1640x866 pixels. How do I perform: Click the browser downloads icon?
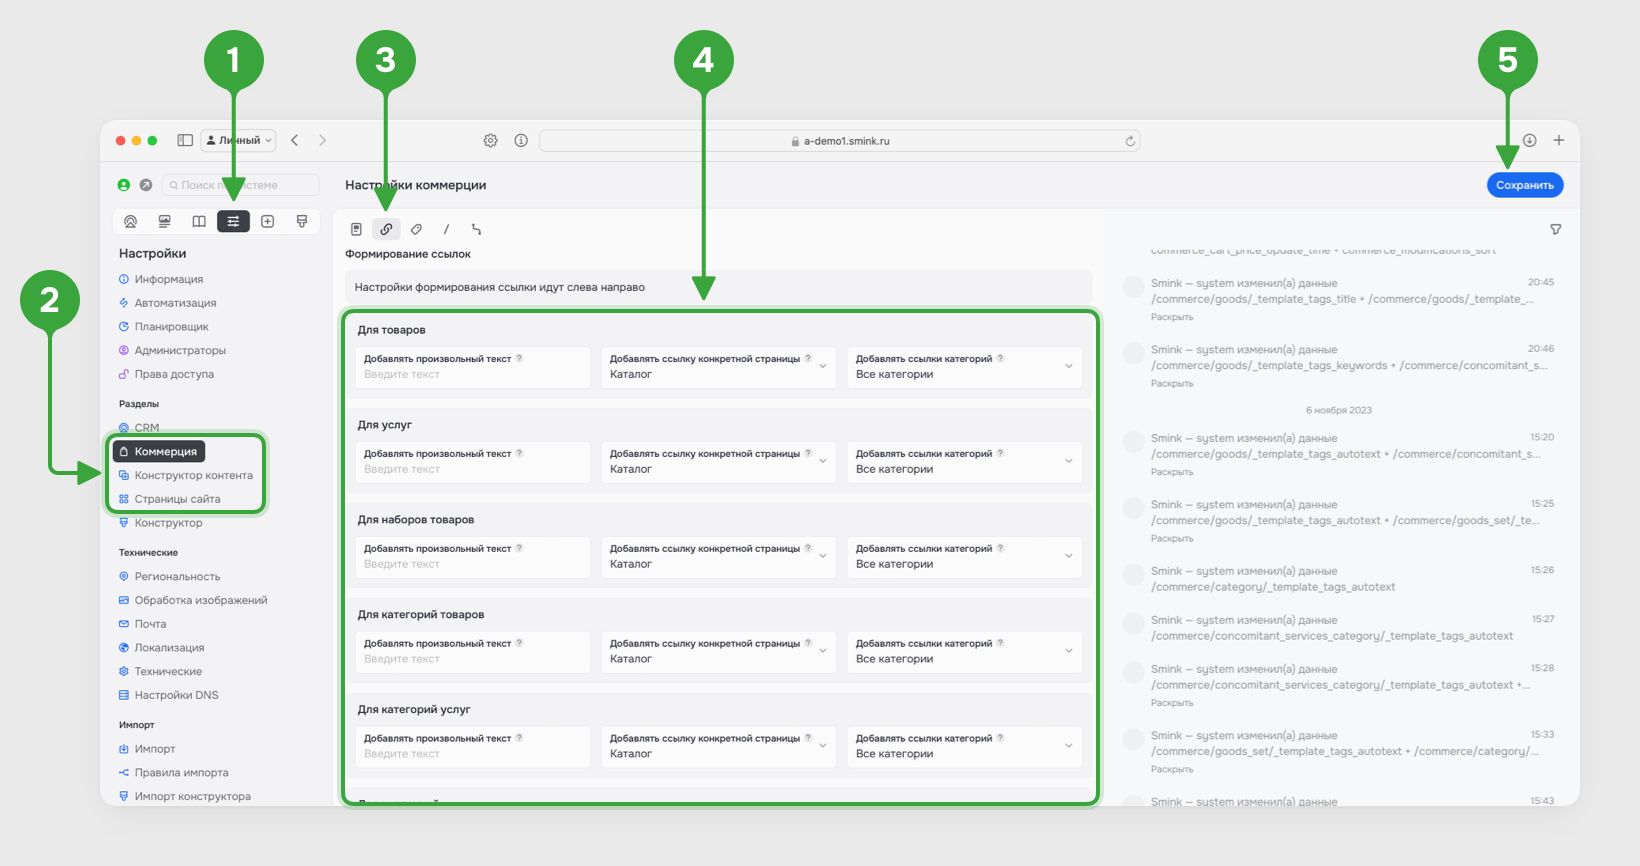[1529, 140]
